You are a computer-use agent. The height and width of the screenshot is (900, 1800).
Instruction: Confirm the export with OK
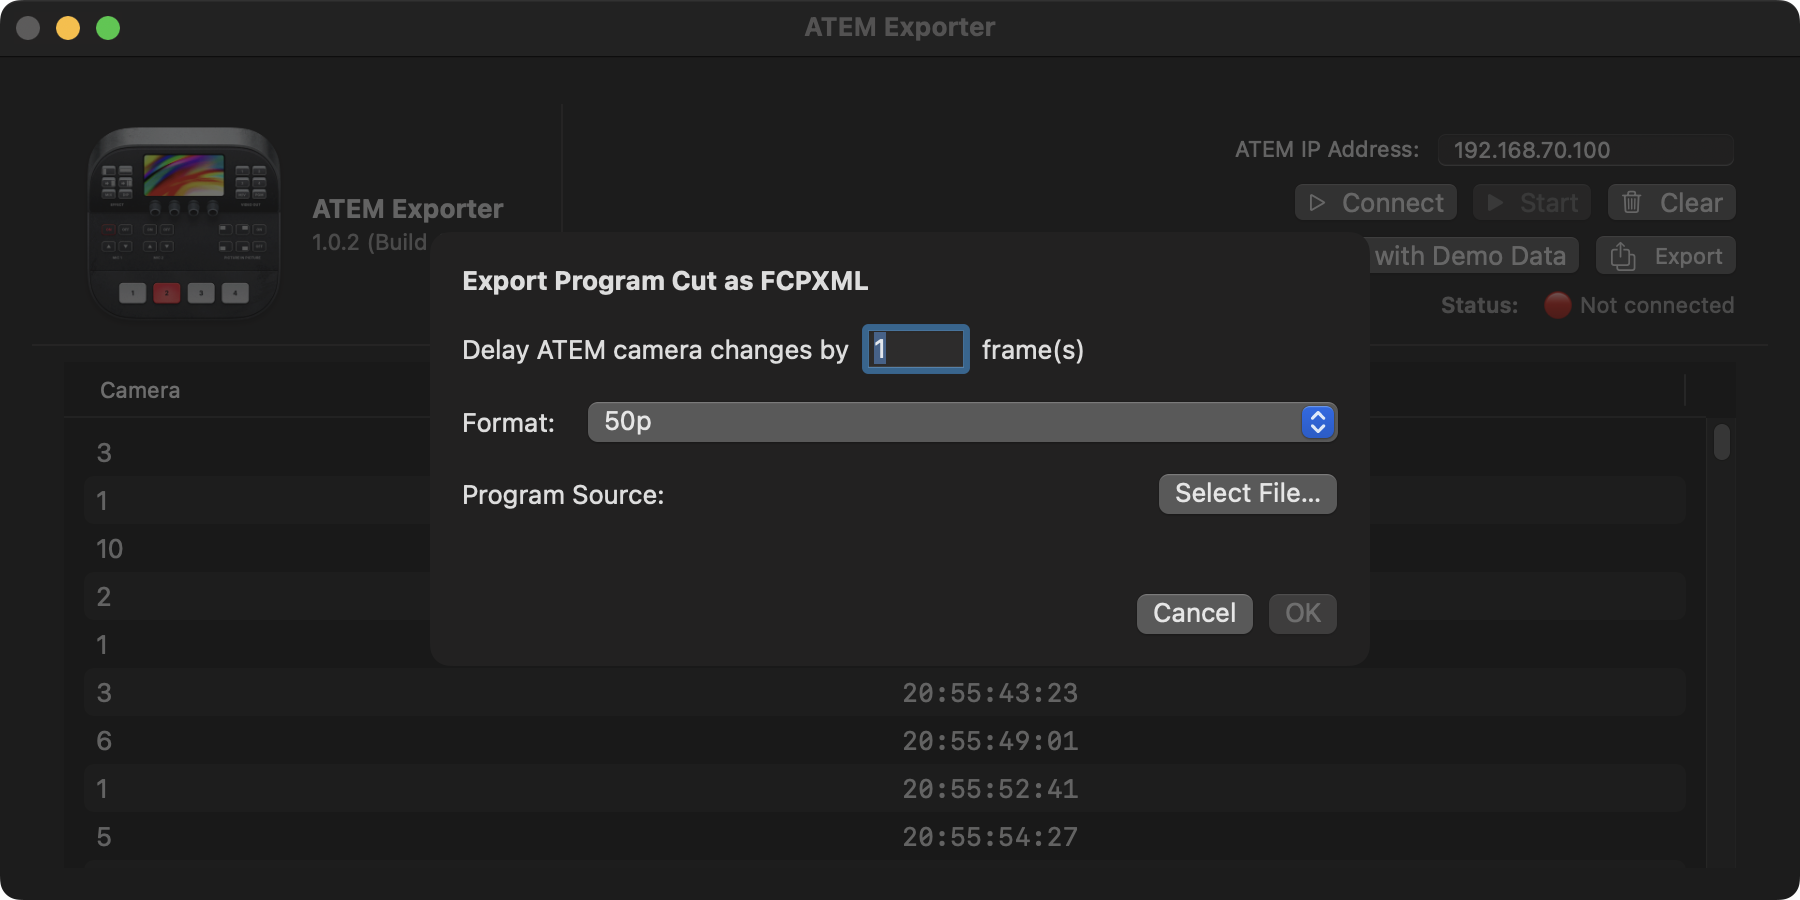point(1302,613)
